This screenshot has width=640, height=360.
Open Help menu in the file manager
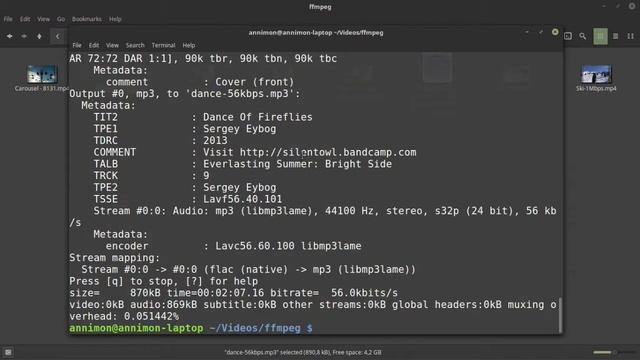115,19
